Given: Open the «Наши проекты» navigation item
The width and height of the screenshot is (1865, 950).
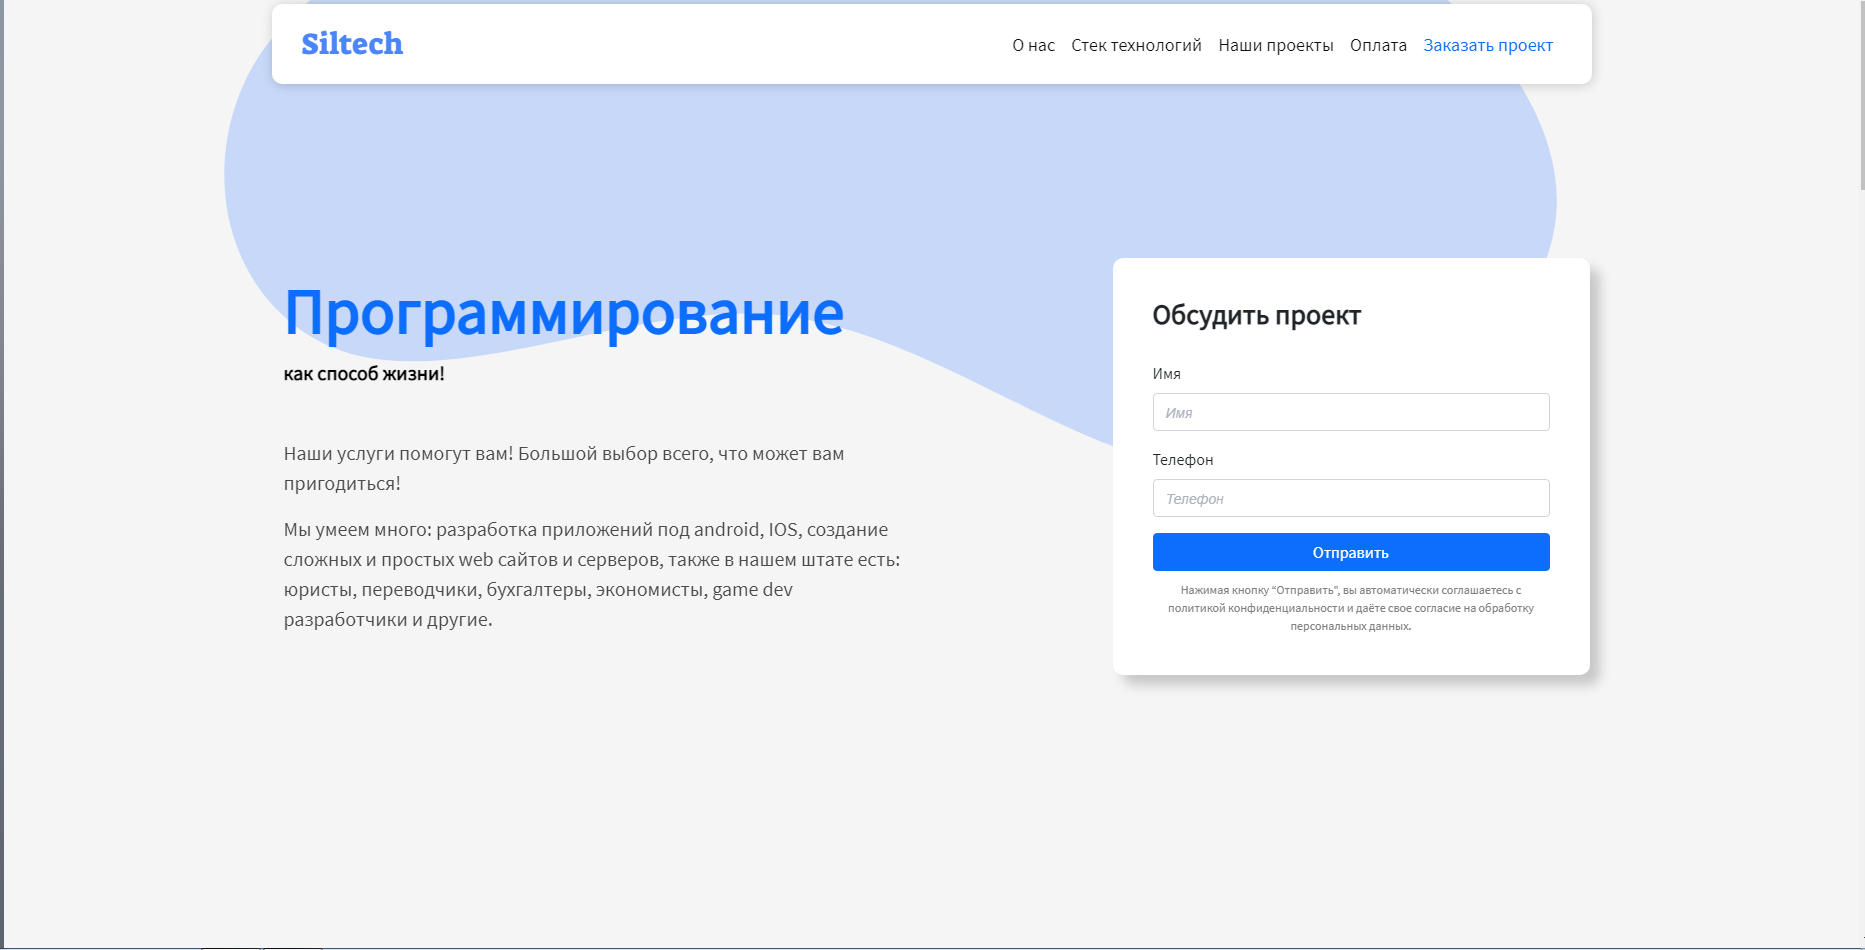Looking at the screenshot, I should (x=1276, y=44).
